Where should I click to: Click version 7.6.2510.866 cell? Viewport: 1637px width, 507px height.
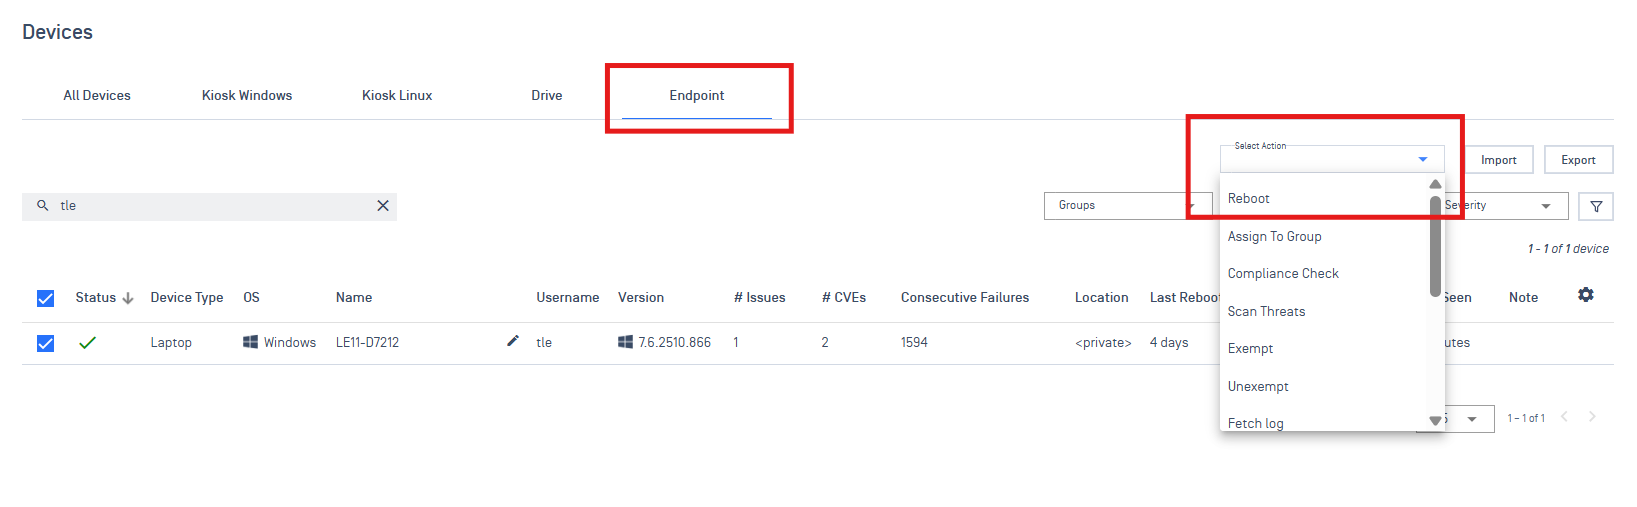tap(675, 343)
